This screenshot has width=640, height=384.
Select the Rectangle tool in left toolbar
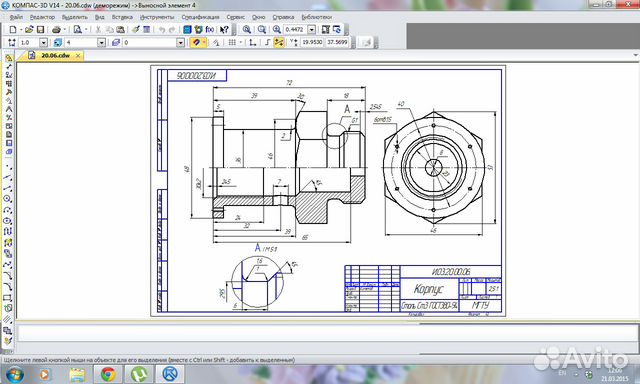8,297
